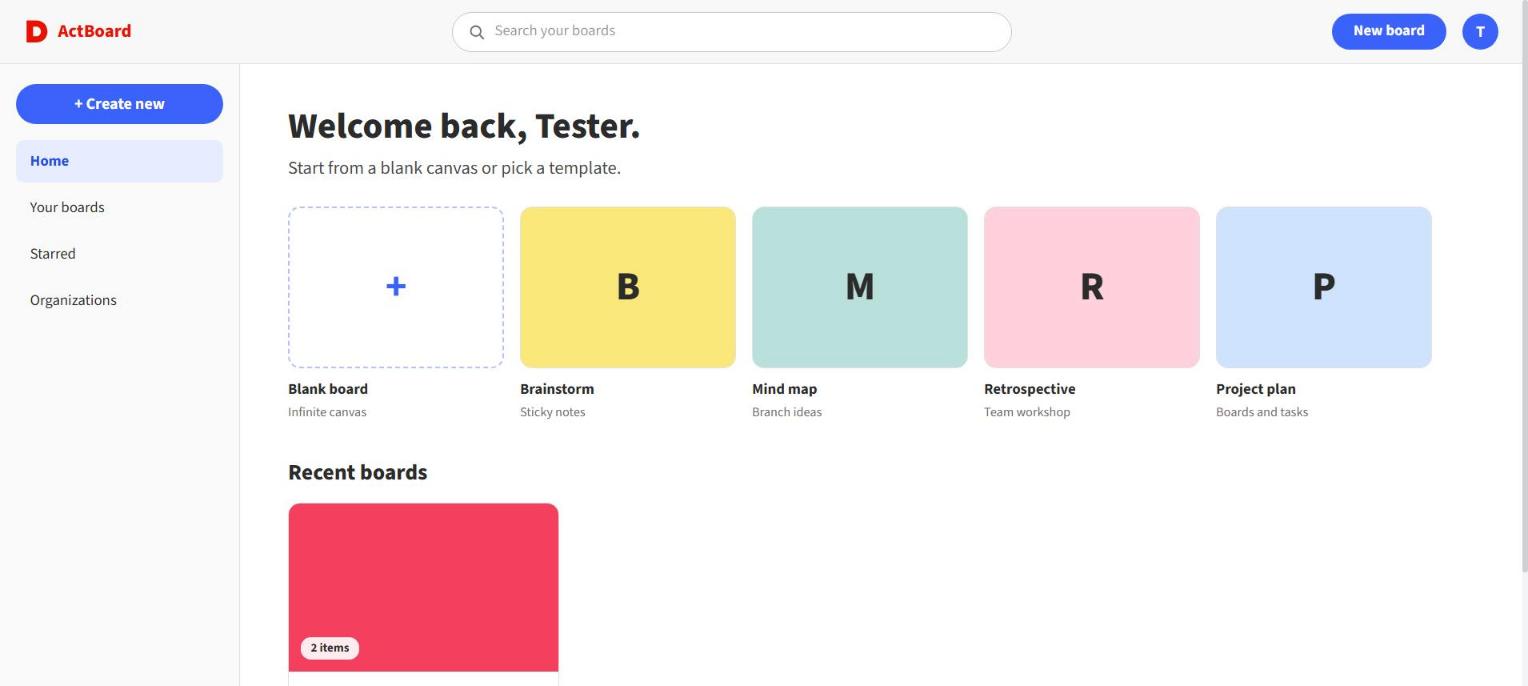Open the red recent board thumbnail

[424, 588]
